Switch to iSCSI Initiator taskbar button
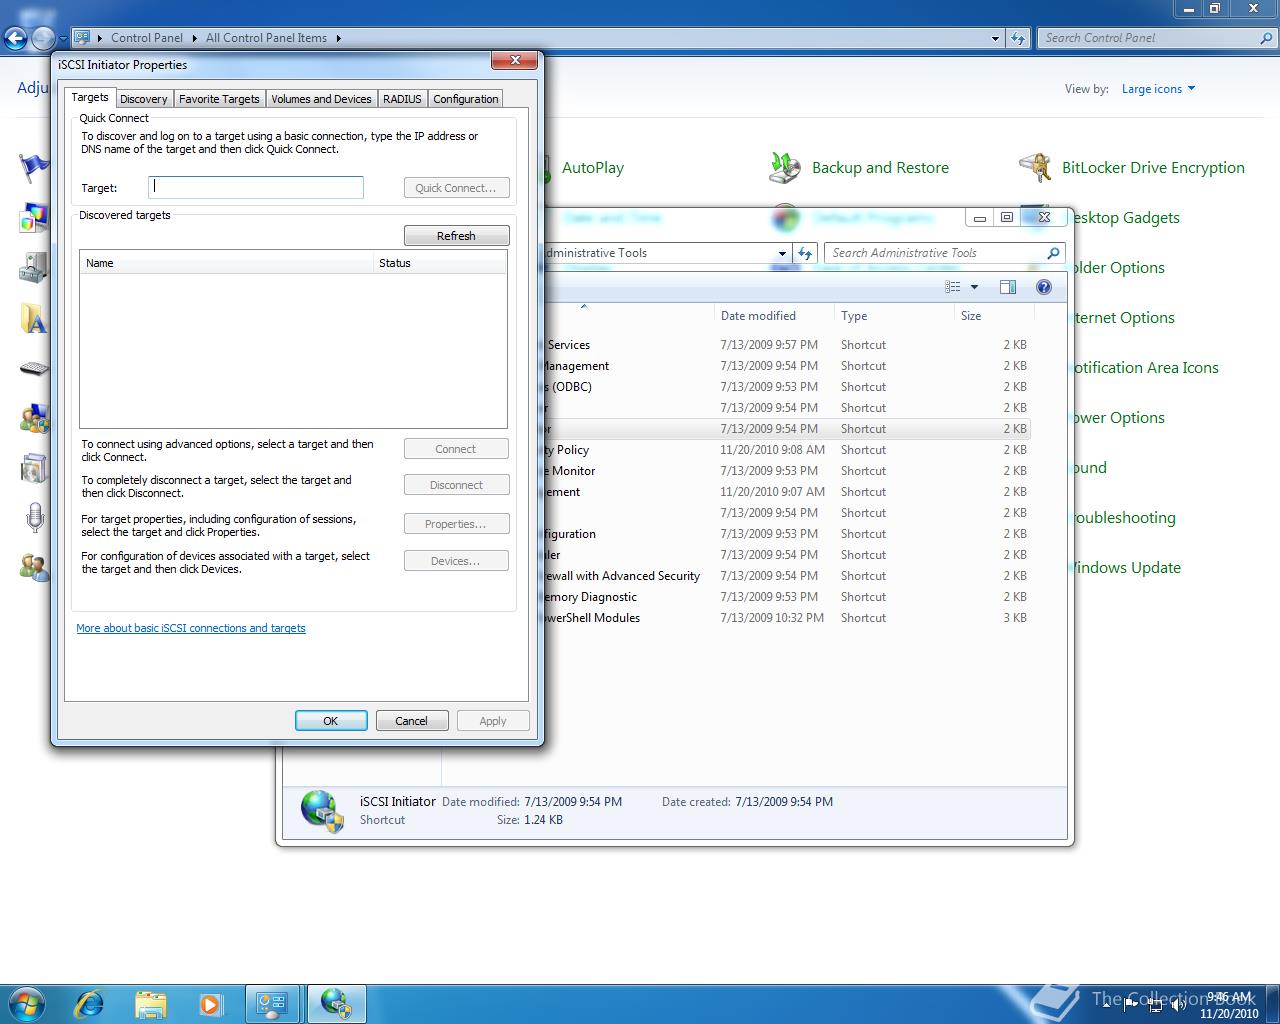Viewport: 1280px width, 1024px height. (336, 1003)
